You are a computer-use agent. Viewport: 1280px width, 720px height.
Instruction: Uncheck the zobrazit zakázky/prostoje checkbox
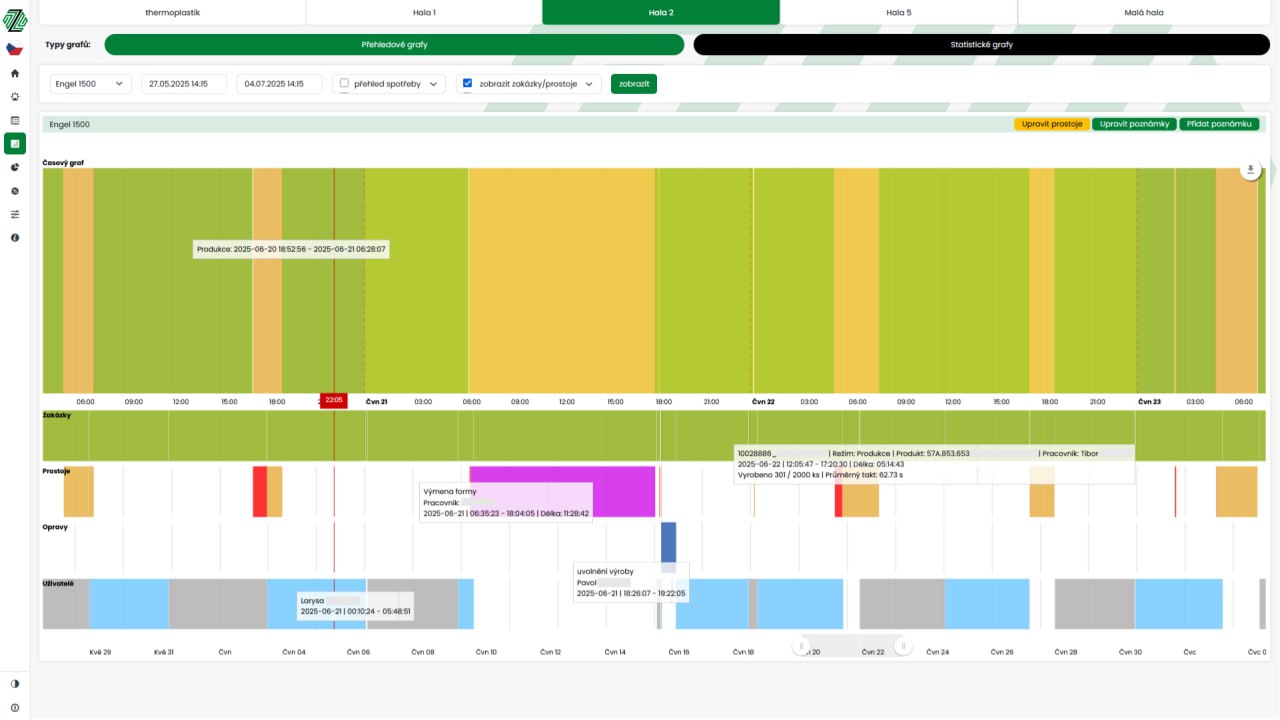467,83
